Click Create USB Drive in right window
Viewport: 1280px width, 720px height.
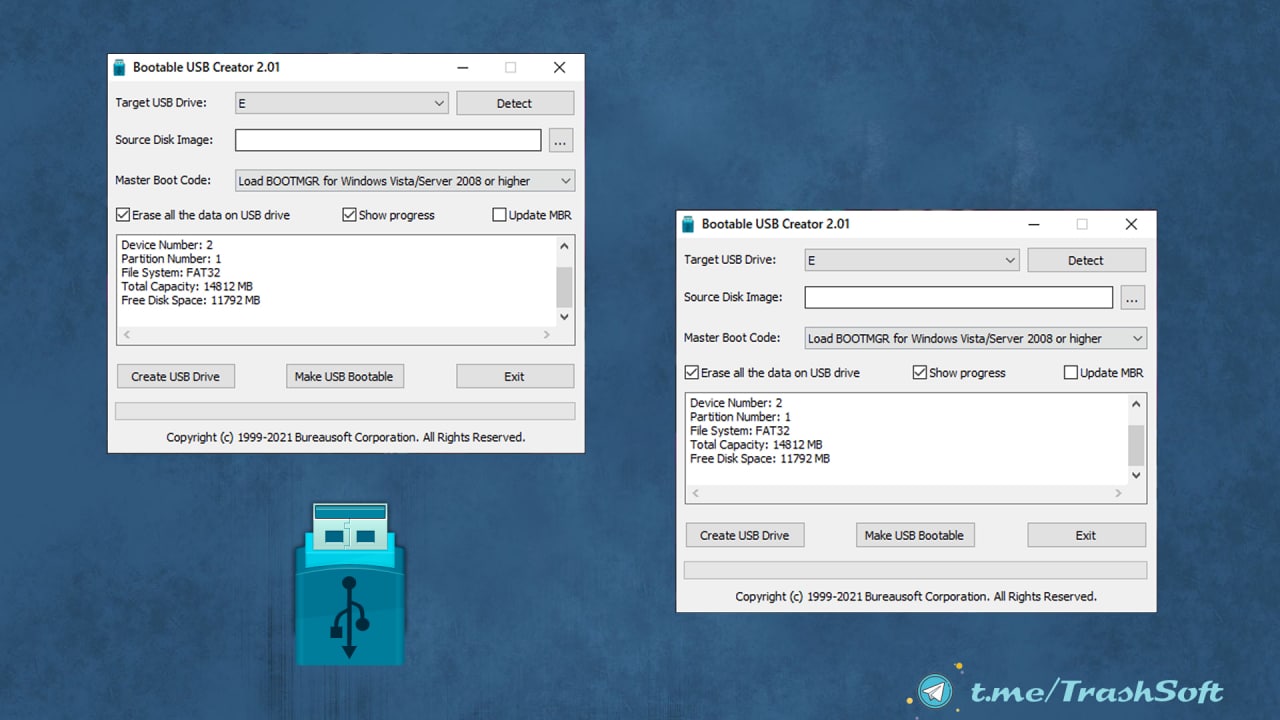pos(745,535)
